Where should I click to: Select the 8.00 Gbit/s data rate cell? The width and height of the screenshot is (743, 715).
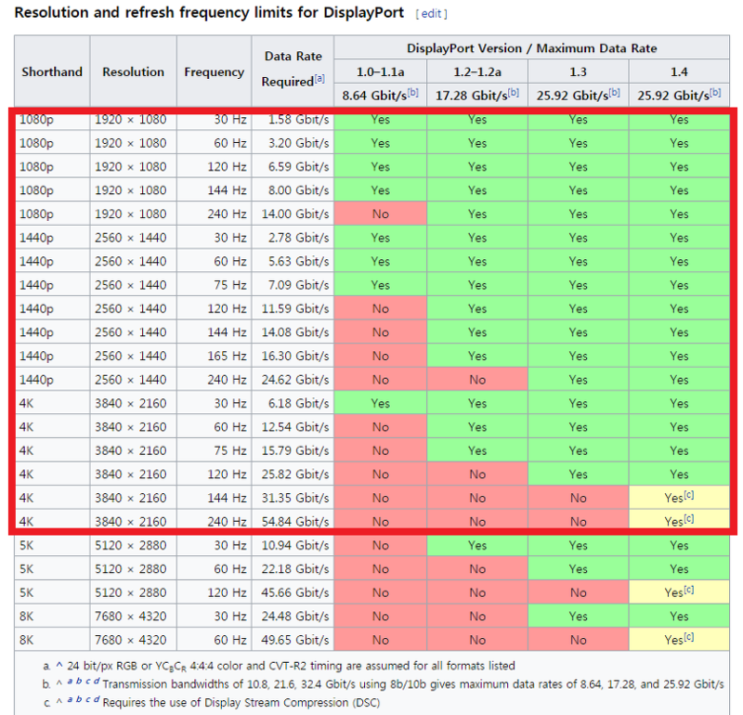(293, 190)
